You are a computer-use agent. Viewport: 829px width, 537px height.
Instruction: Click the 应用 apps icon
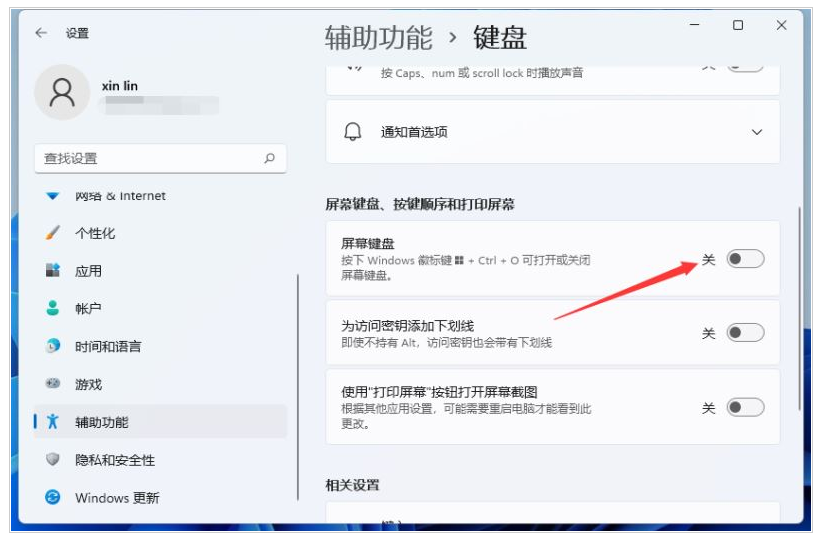(x=53, y=271)
